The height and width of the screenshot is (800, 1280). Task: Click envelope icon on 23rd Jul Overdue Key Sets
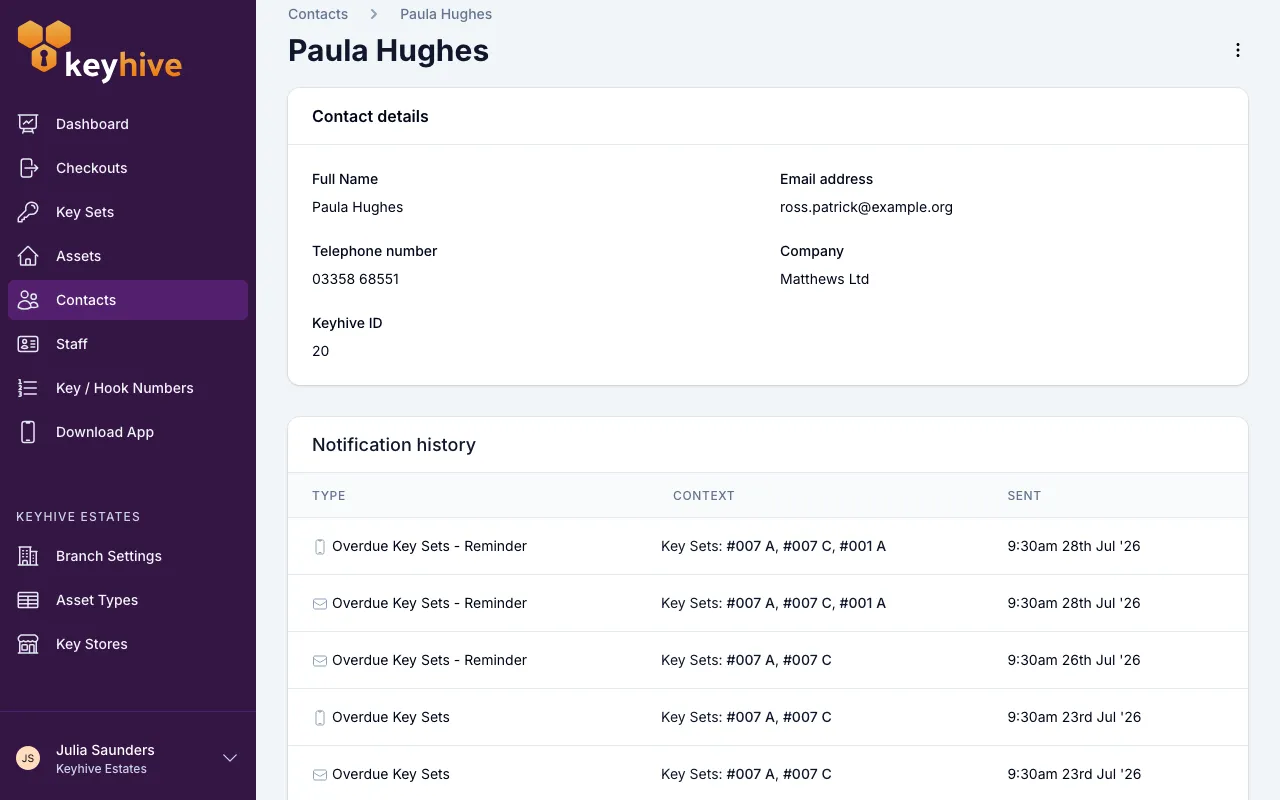coord(320,775)
